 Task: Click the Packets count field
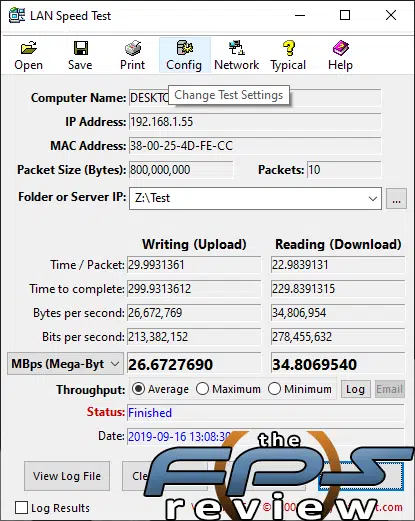(x=344, y=170)
